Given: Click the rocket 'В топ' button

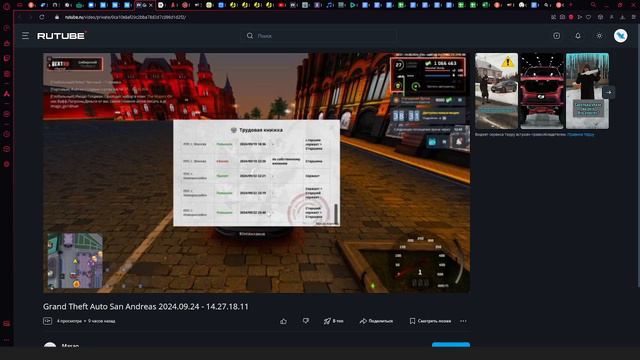Looking at the screenshot, I should [x=333, y=321].
